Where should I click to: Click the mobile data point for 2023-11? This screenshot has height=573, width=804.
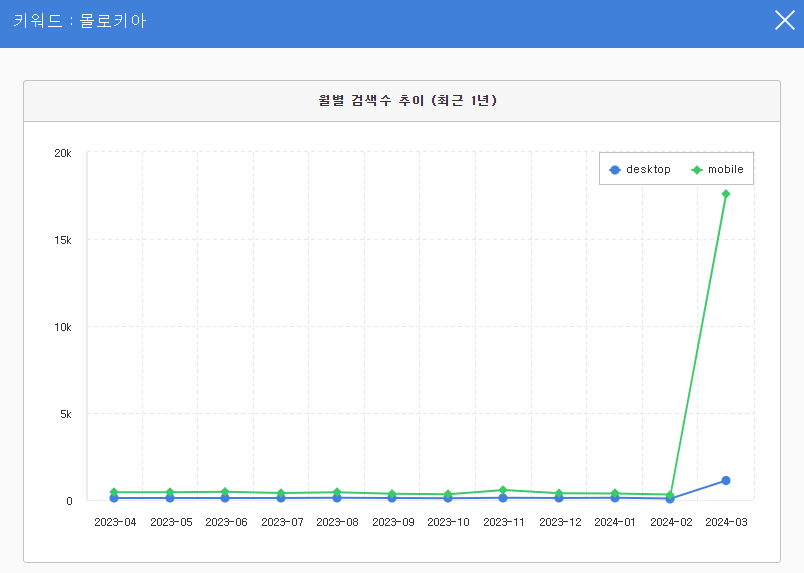point(503,490)
